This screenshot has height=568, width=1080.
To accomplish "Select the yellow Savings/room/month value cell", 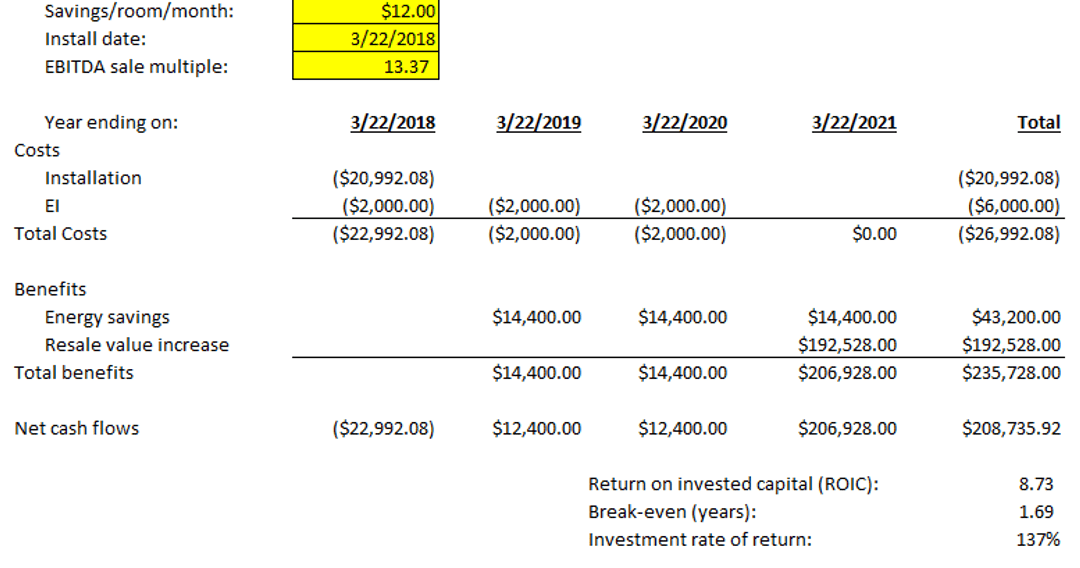I will click(366, 12).
